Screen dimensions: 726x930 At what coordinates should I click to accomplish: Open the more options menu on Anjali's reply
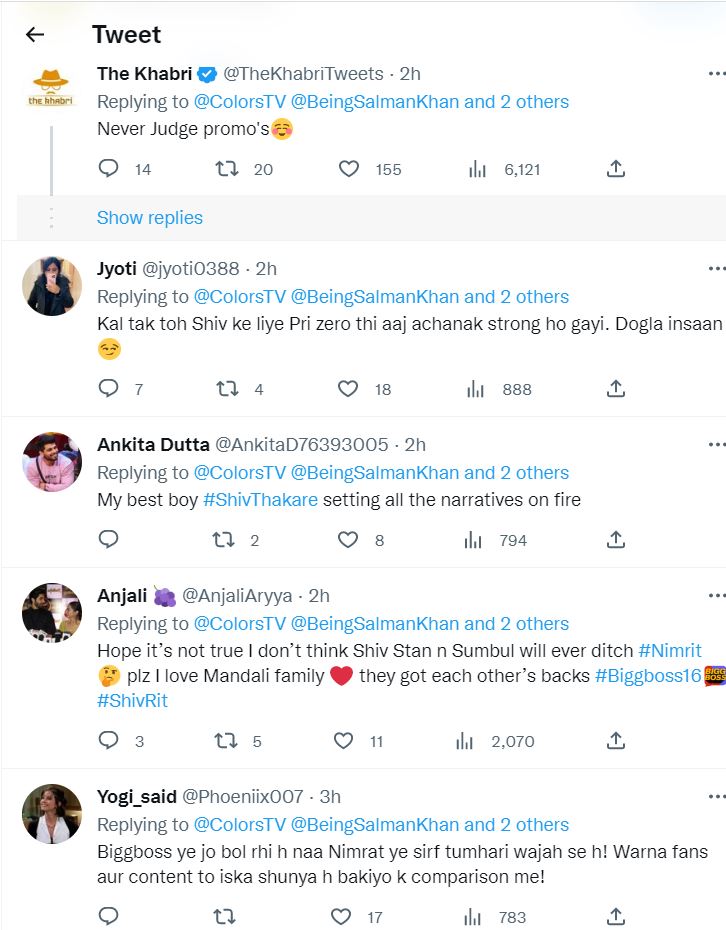click(714, 595)
